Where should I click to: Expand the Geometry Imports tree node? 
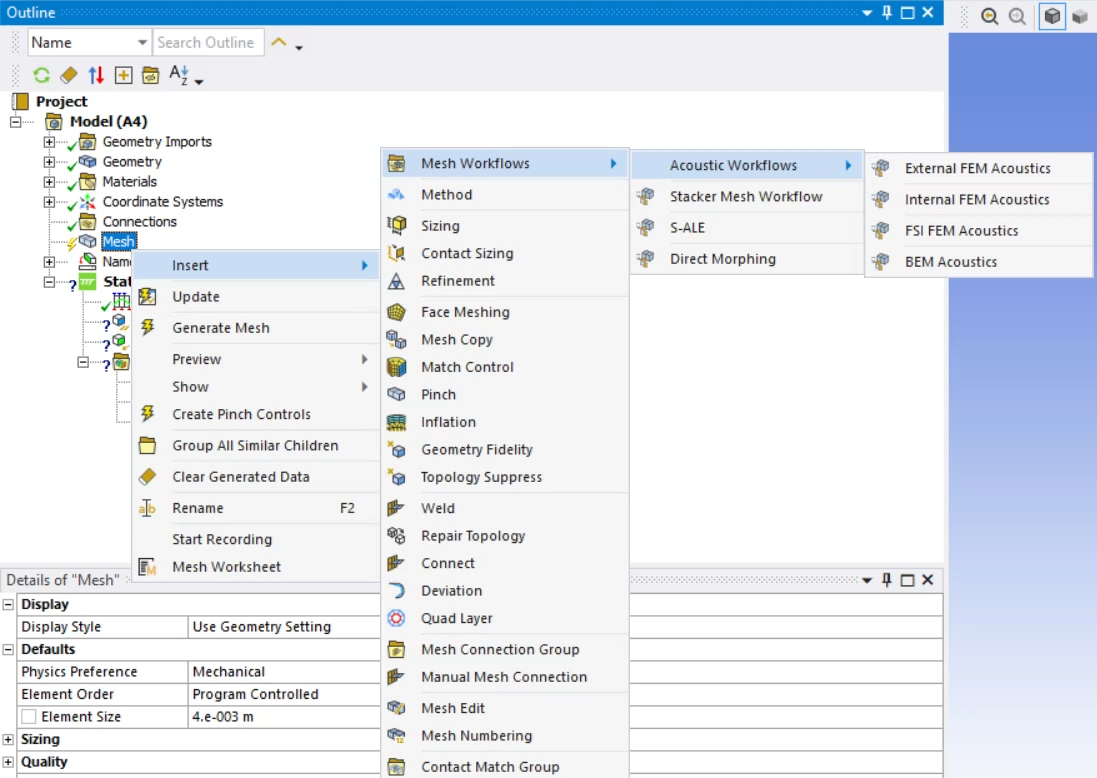(x=49, y=142)
